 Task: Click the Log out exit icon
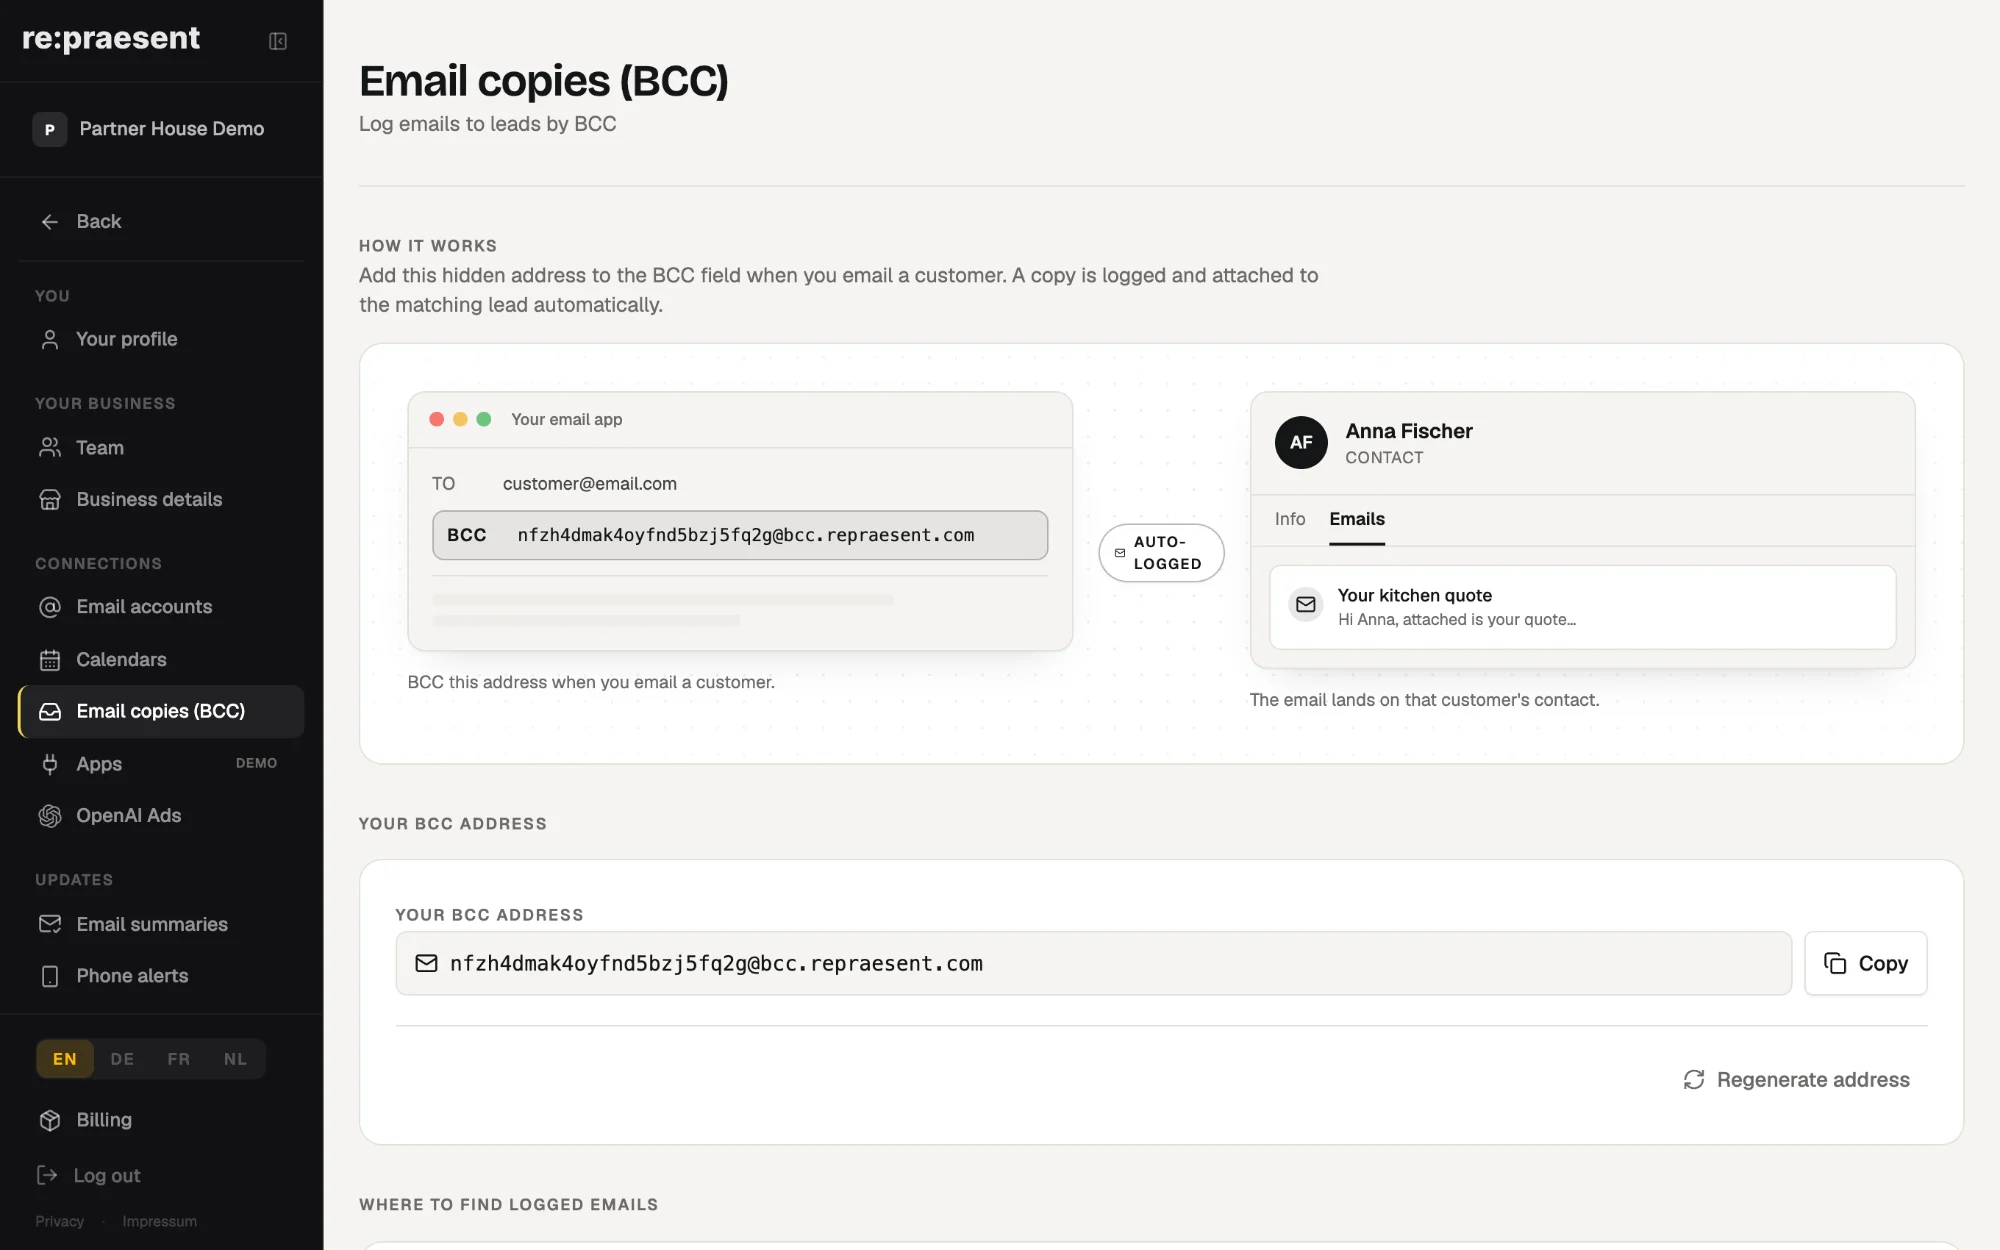(x=47, y=1176)
